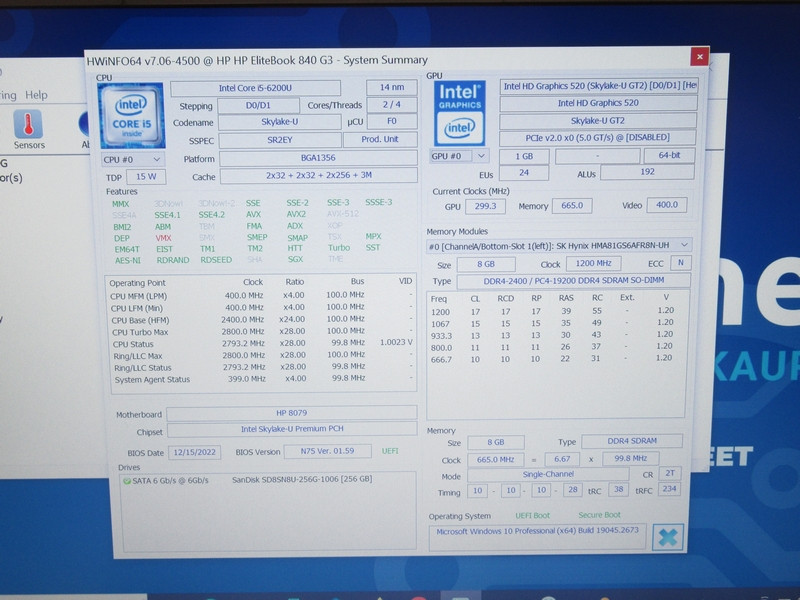Click the GPU memory 1 GB field
Screen dimensions: 800x600
[524, 156]
